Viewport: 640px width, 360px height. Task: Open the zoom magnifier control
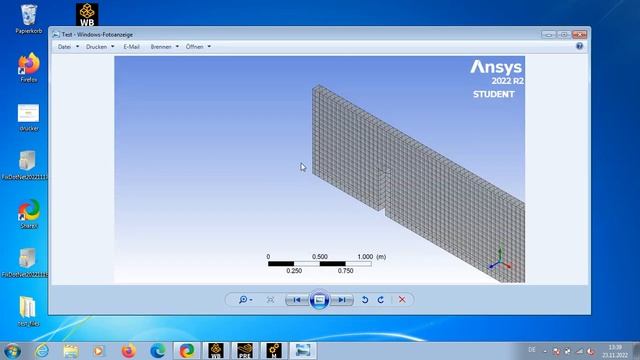(245, 300)
